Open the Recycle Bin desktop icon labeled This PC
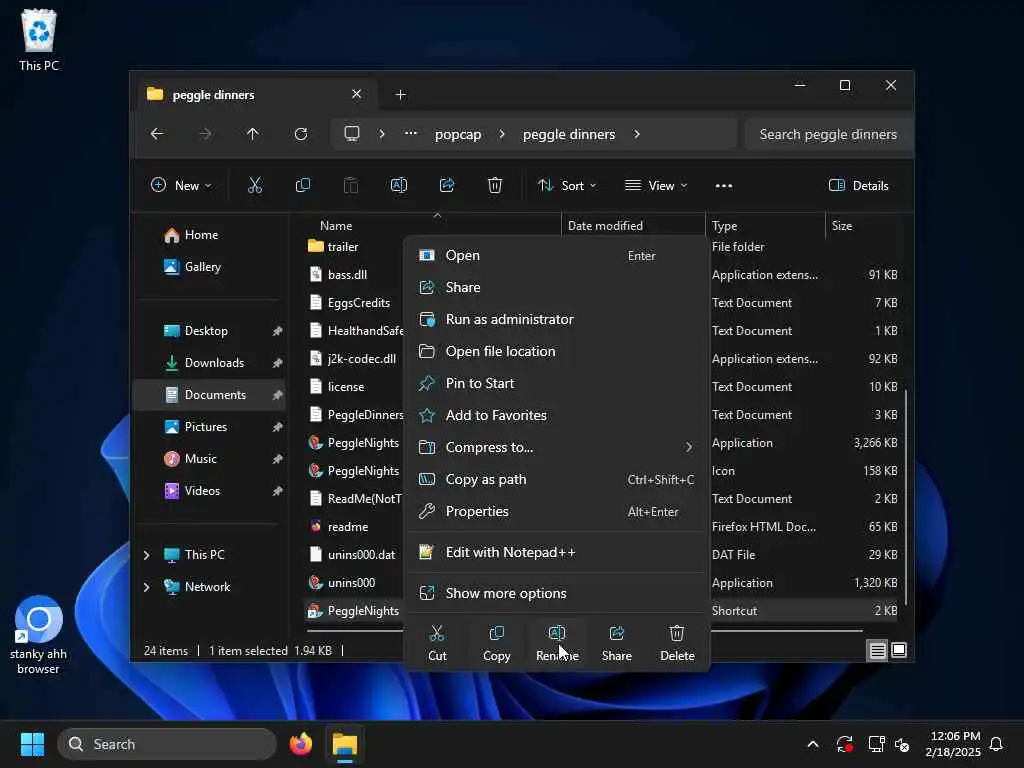 tap(39, 39)
